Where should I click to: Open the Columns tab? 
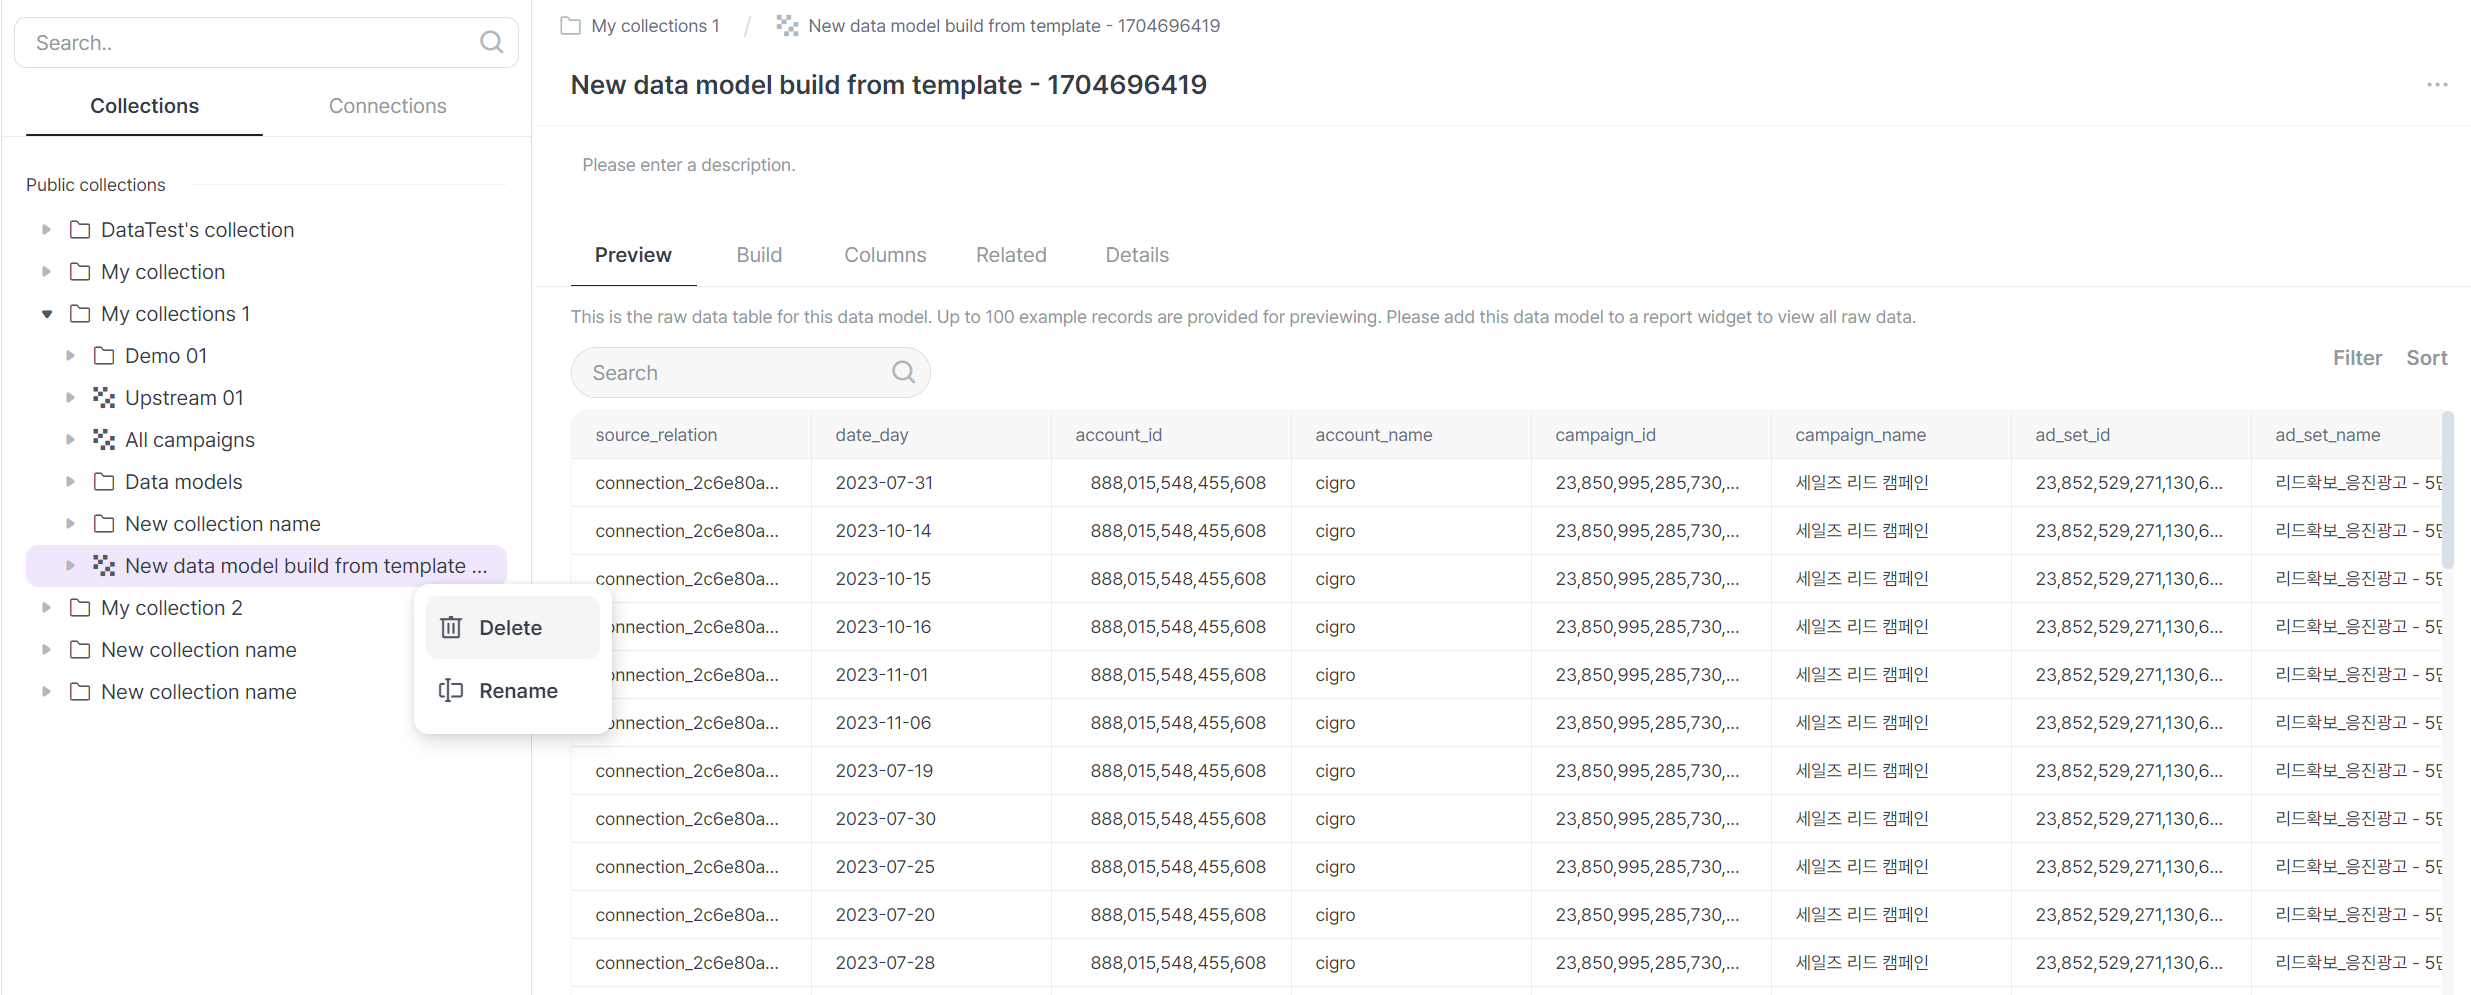[884, 255]
